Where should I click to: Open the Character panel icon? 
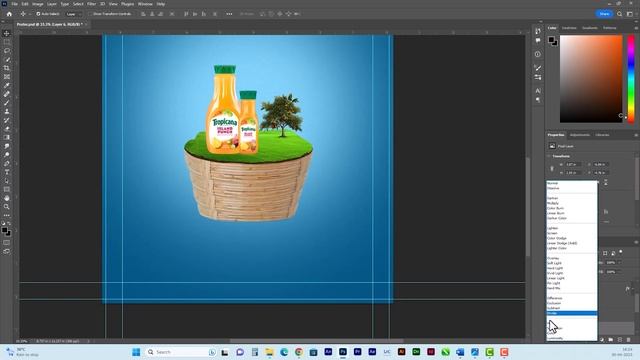(x=538, y=91)
